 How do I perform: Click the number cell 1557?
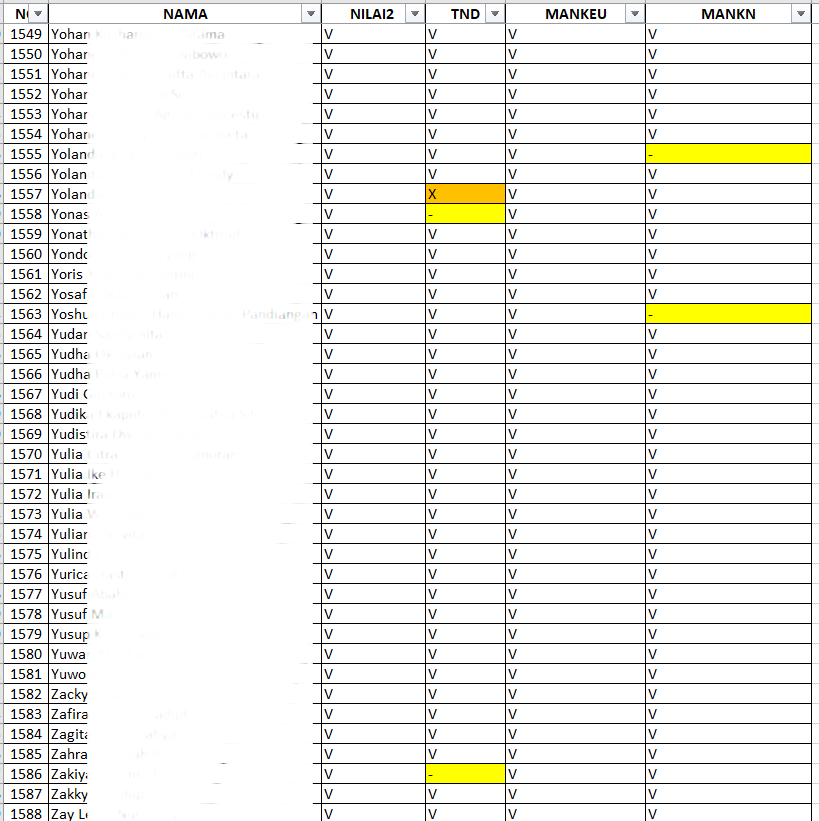26,194
